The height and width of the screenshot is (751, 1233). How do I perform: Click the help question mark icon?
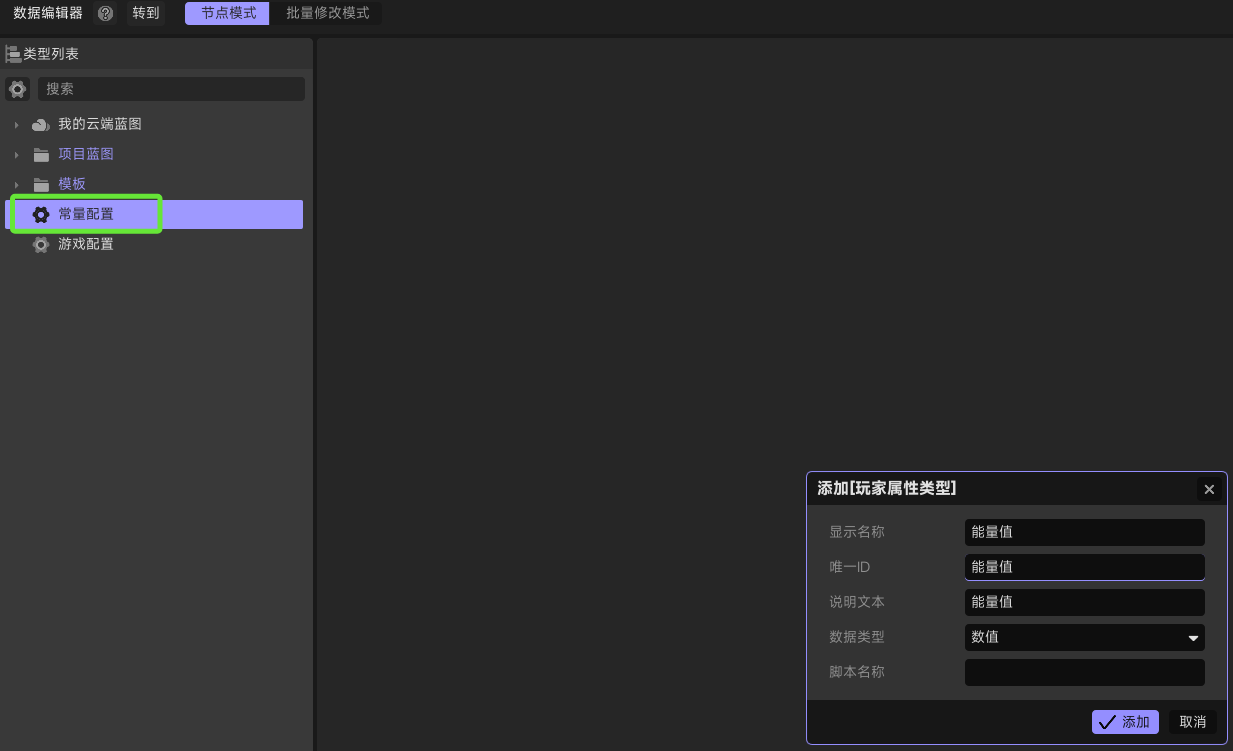point(105,13)
